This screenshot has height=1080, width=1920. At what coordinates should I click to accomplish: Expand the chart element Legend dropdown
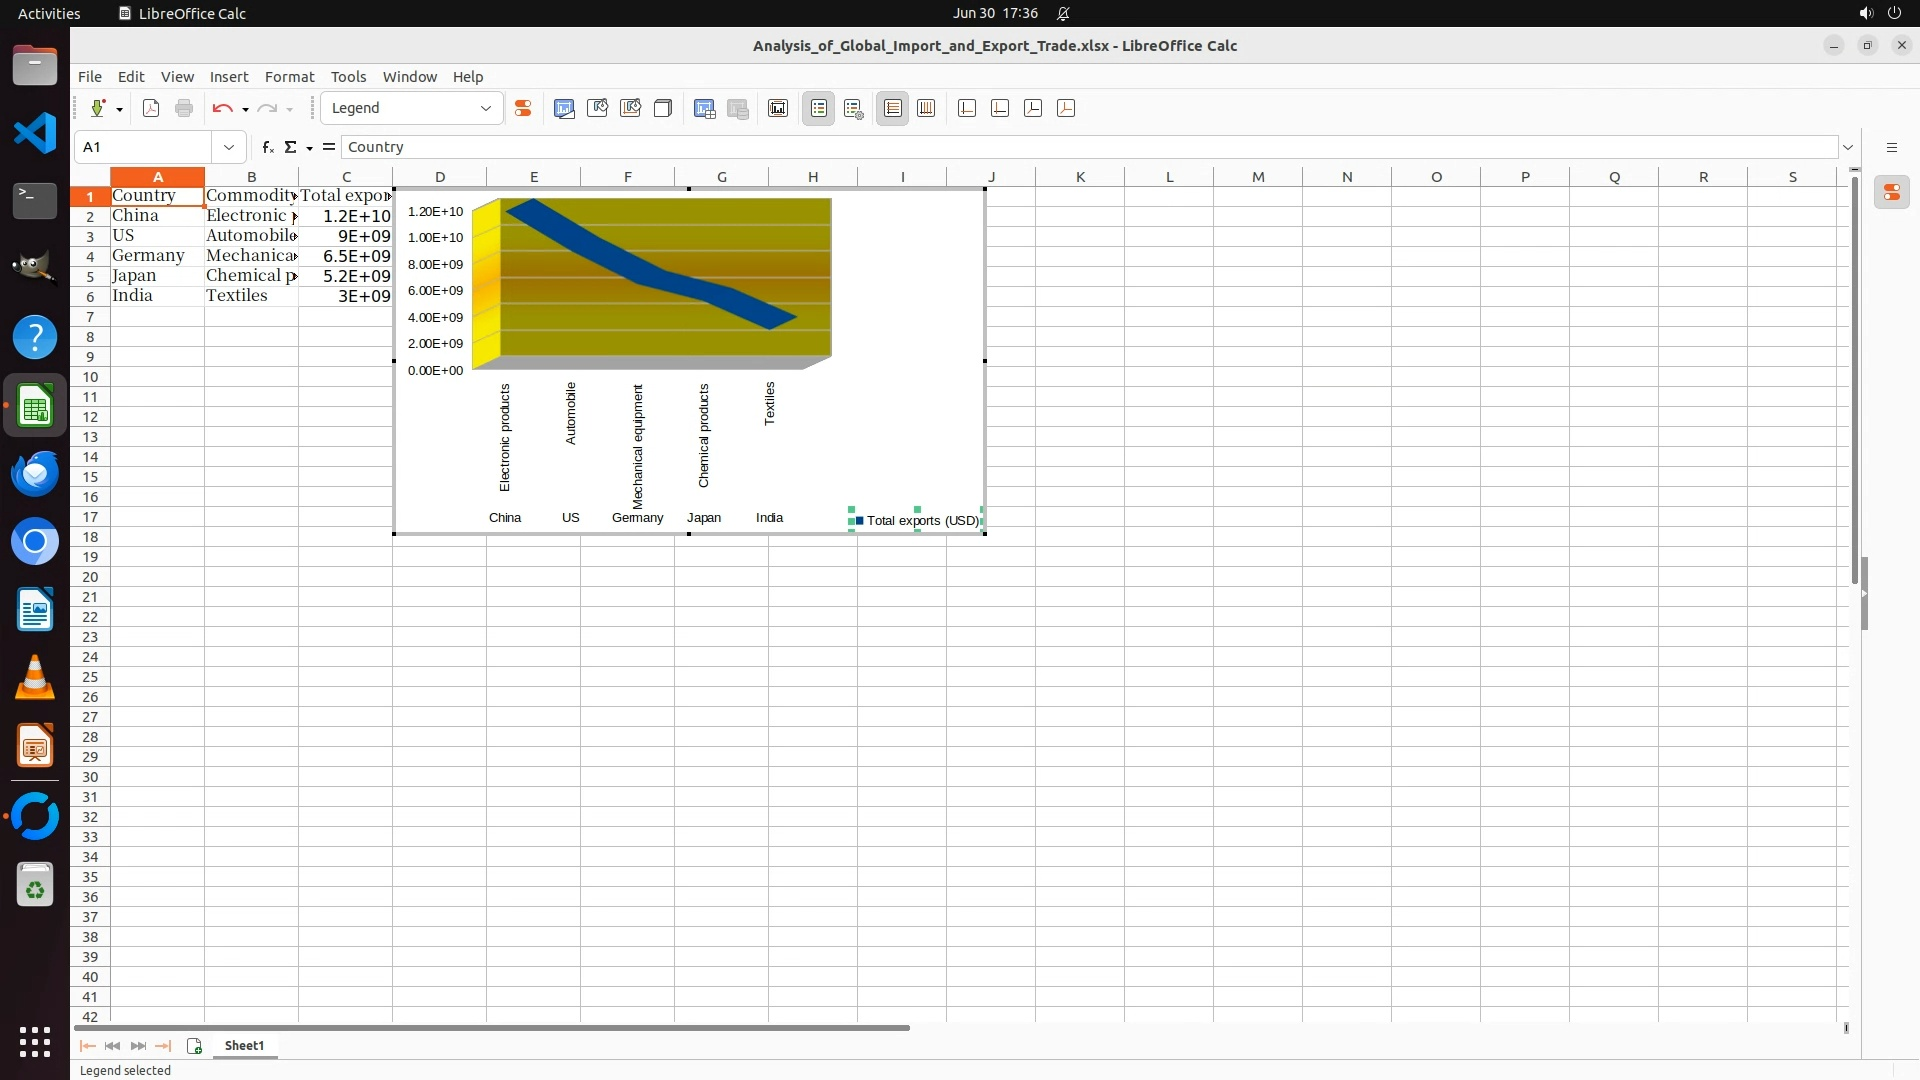pyautogui.click(x=486, y=108)
